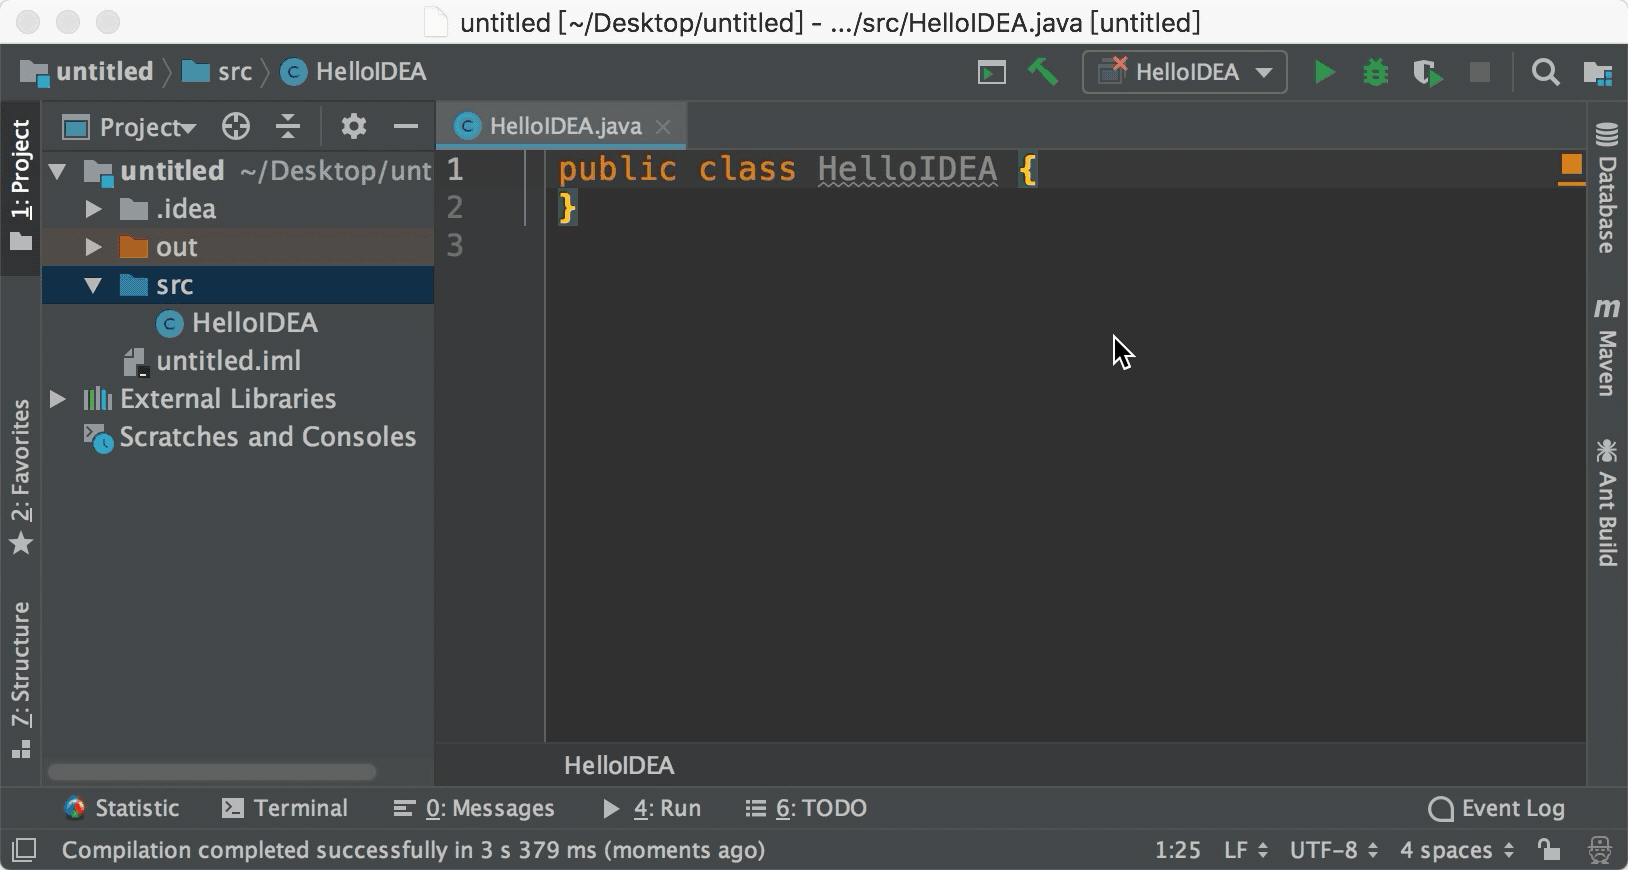Click the locate current file target icon

[235, 126]
